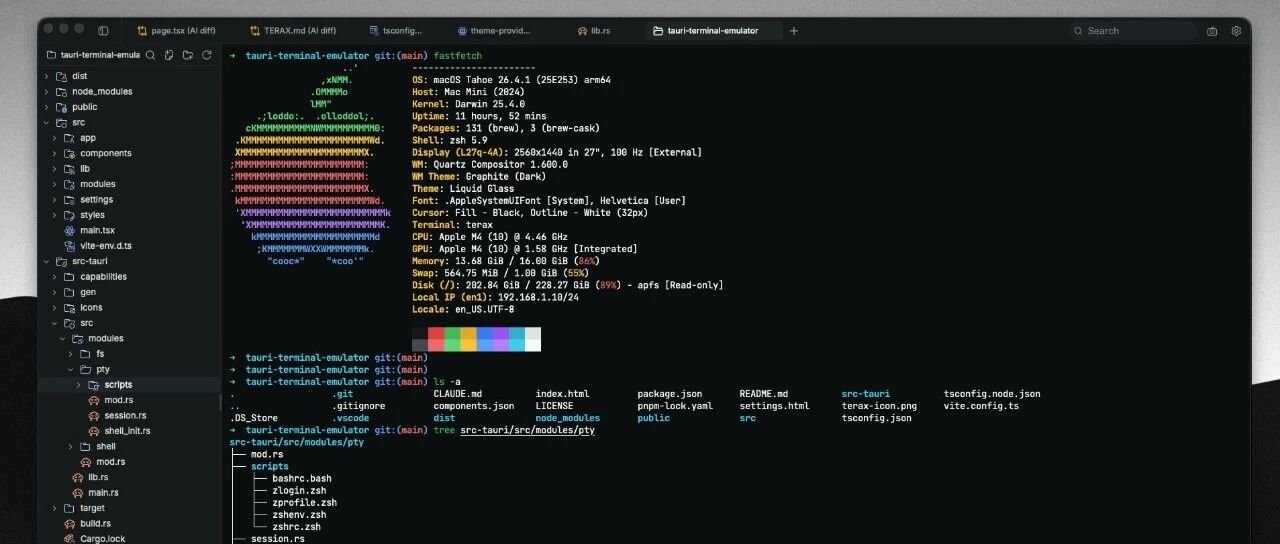Expand the scripts folder chevron
Image resolution: width=1280 pixels, height=544 pixels.
79,384
